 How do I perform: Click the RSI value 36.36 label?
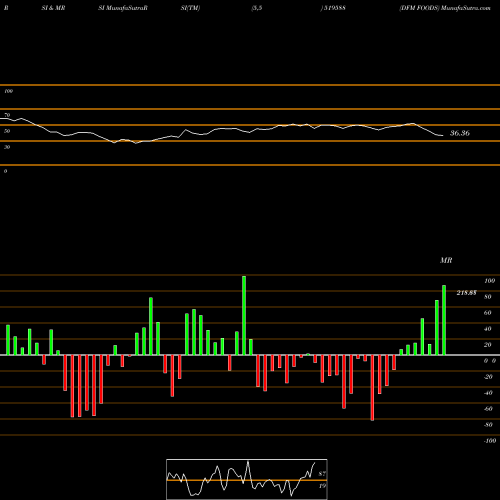(x=460, y=133)
